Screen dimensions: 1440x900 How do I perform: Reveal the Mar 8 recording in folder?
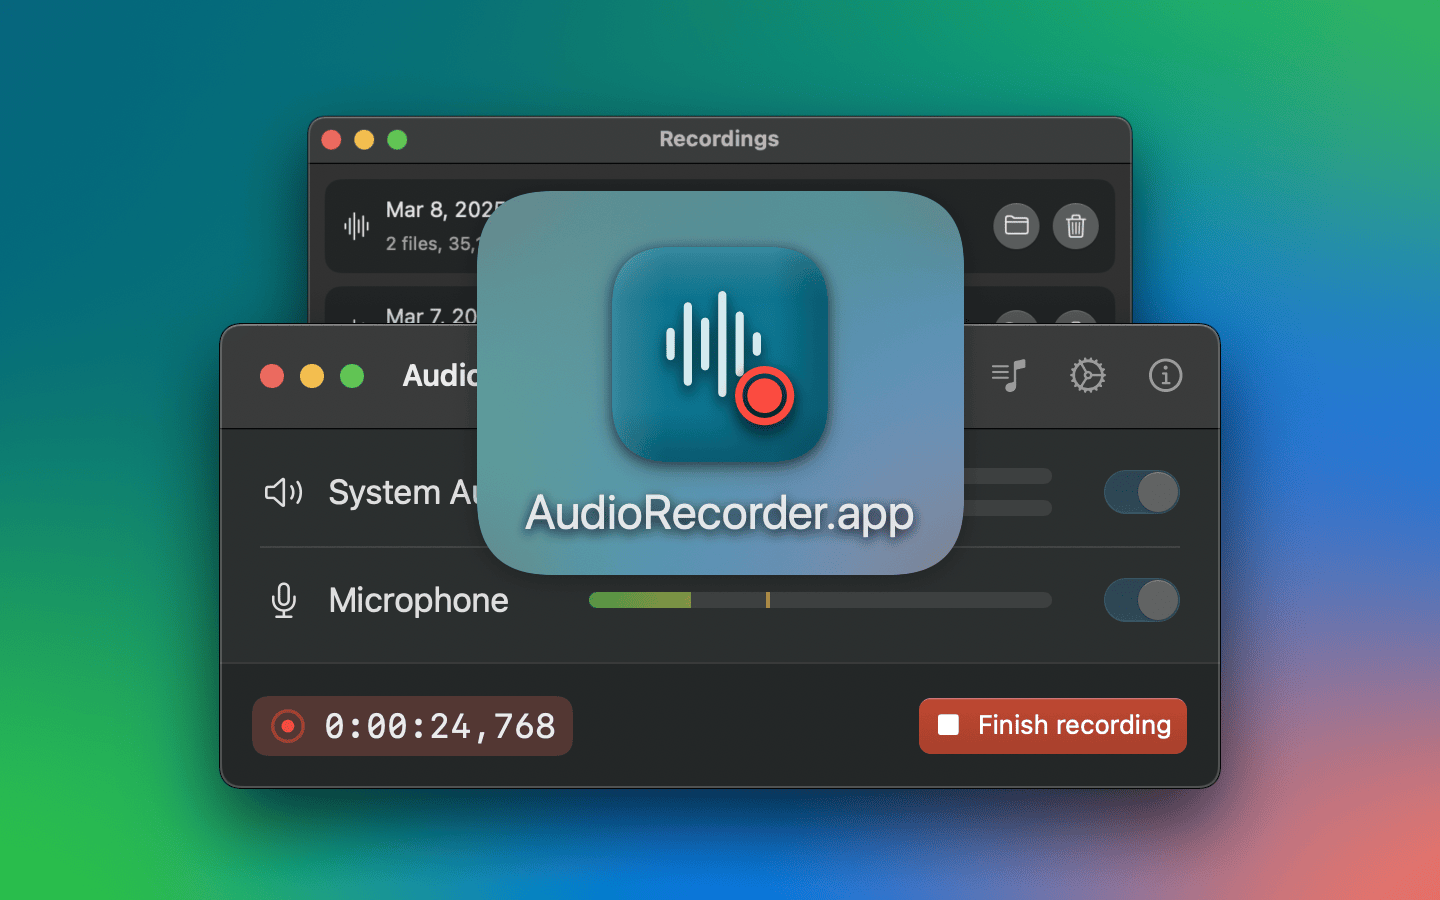[x=1016, y=226]
